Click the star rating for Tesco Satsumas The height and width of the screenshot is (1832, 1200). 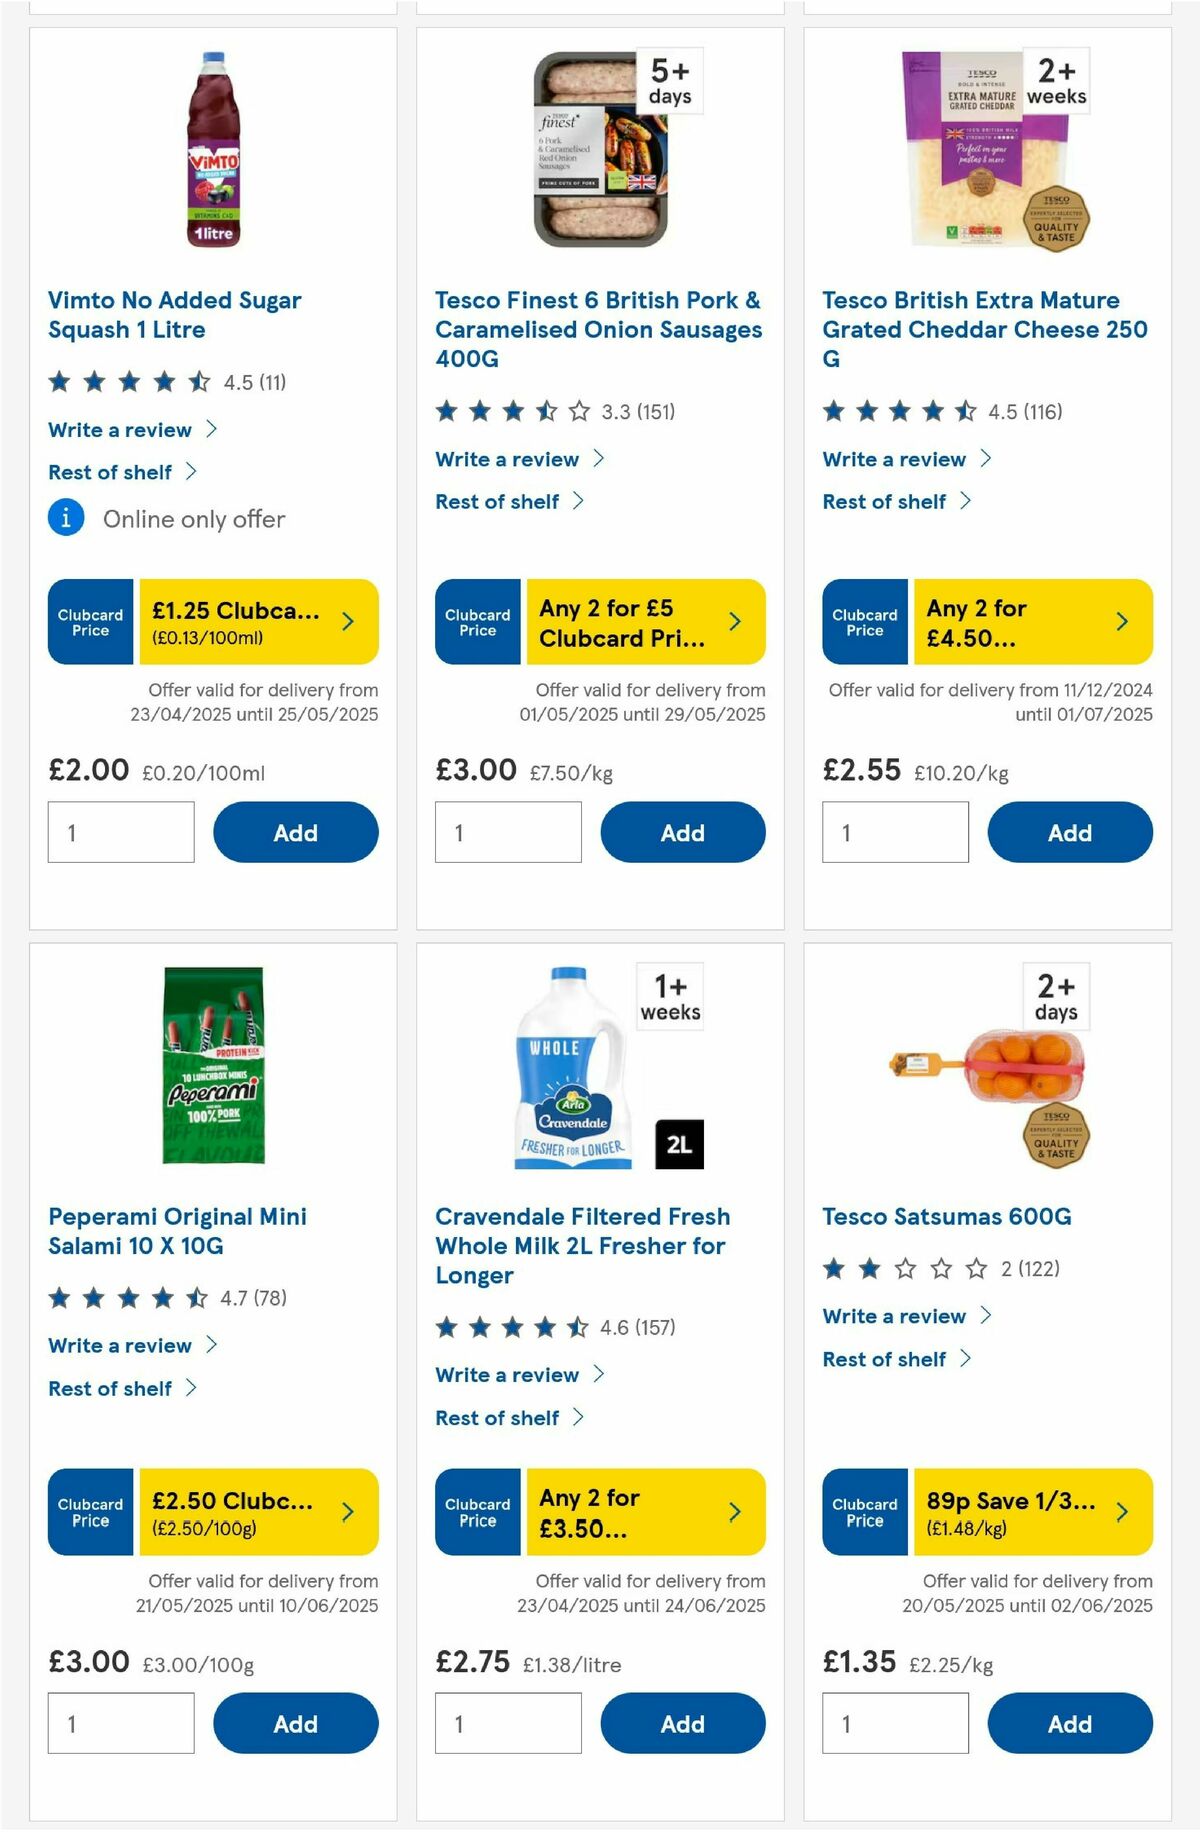(893, 1268)
